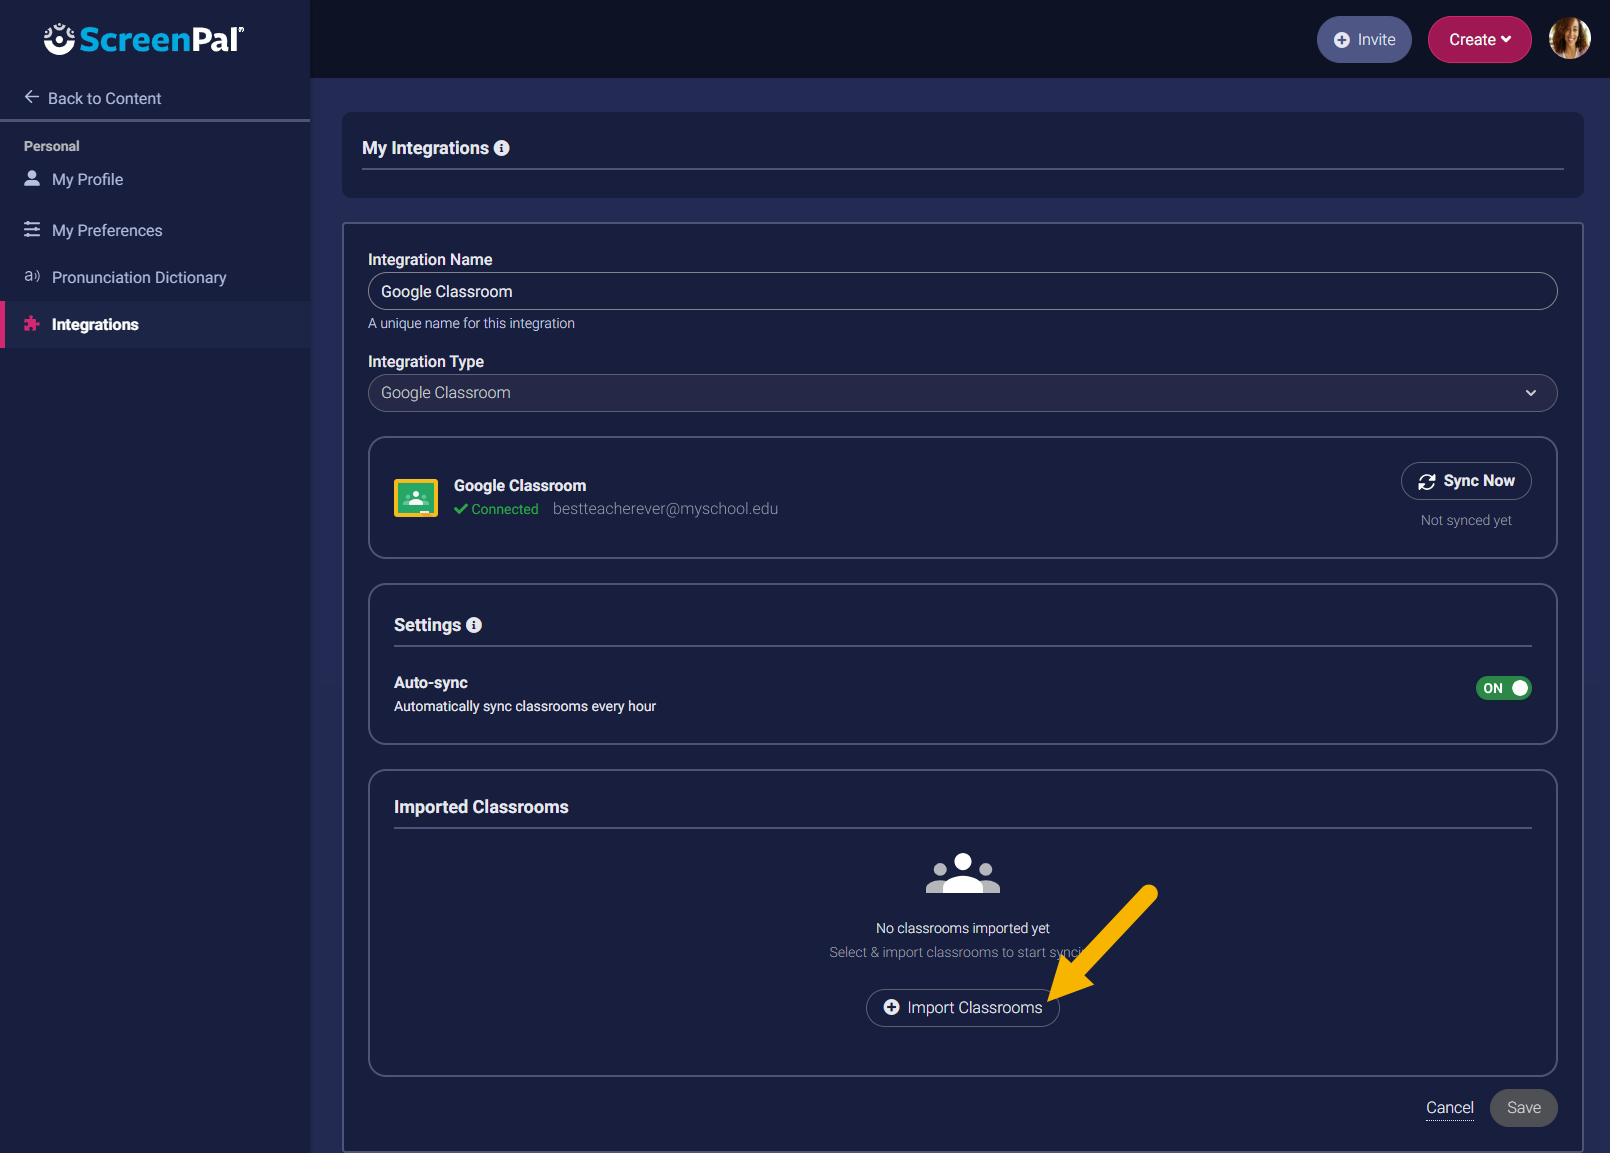Screen dimensions: 1610x1153
Task: Click the connected email bestteacherever@myschool.edu
Action: click(x=665, y=509)
